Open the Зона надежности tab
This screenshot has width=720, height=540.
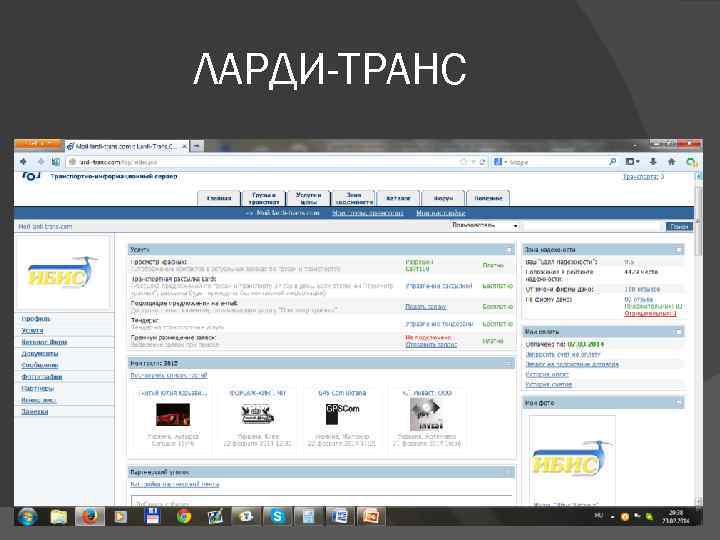coord(354,198)
